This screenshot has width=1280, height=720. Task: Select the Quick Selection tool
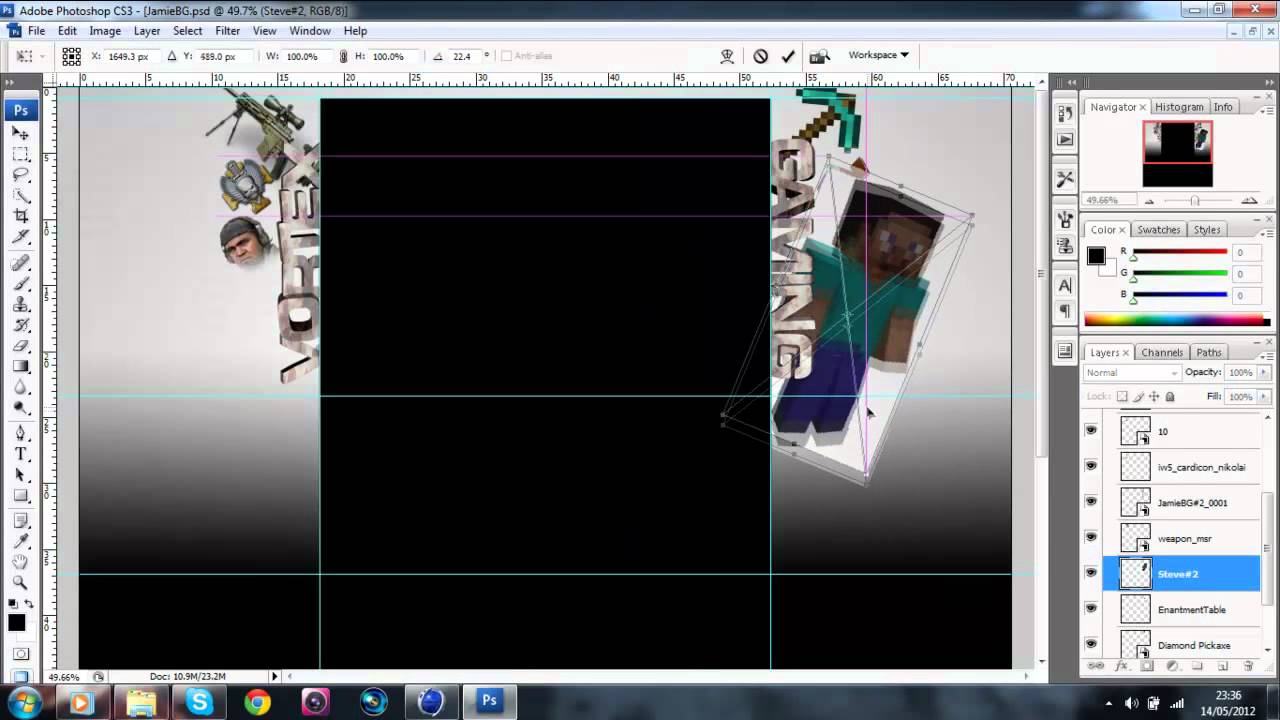[20, 196]
